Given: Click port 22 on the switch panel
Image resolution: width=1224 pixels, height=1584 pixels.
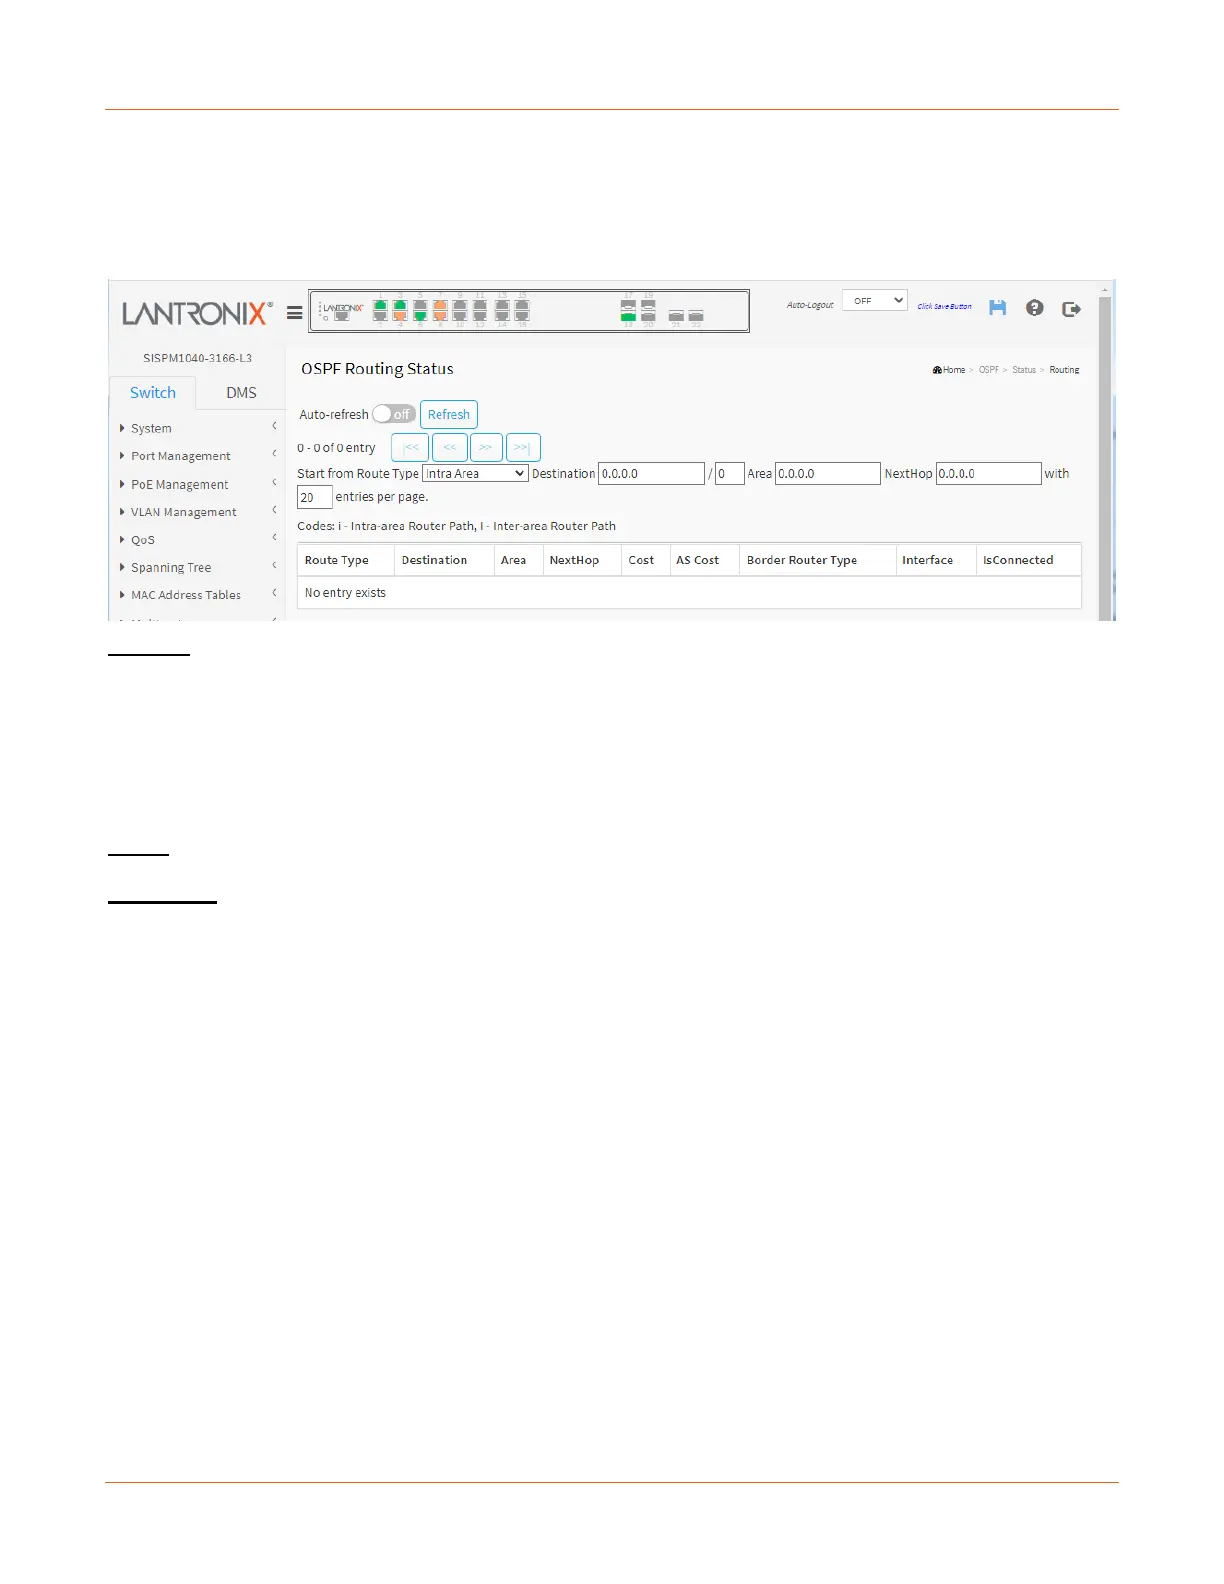Looking at the screenshot, I should tap(696, 316).
